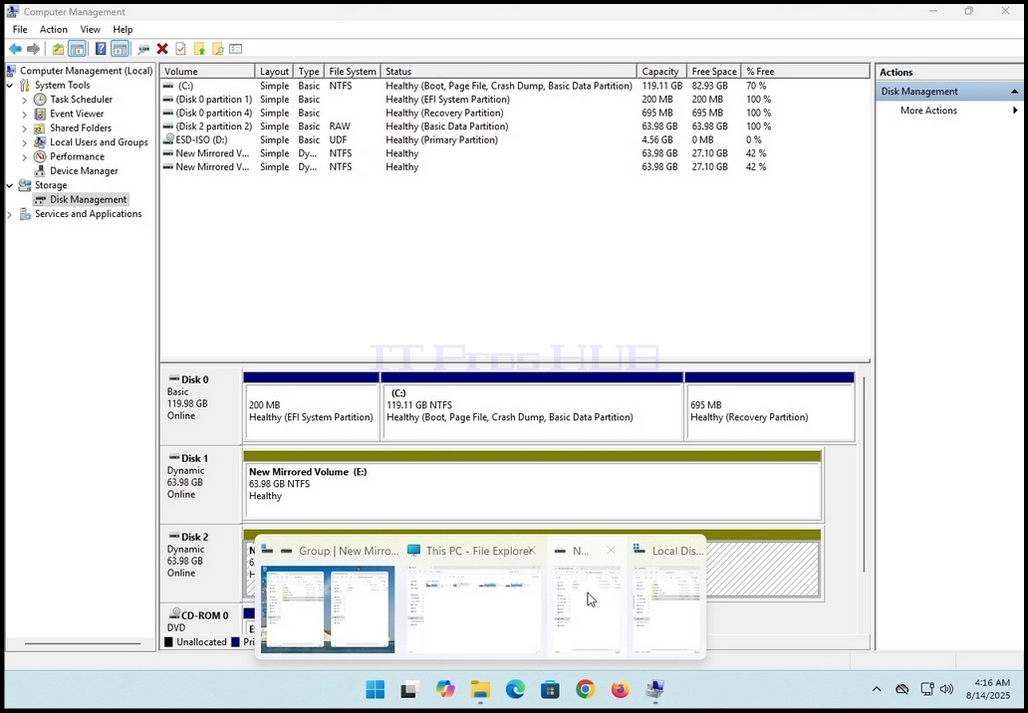1028x713 pixels.
Task: Sort by the Volume column header
Action: point(207,71)
